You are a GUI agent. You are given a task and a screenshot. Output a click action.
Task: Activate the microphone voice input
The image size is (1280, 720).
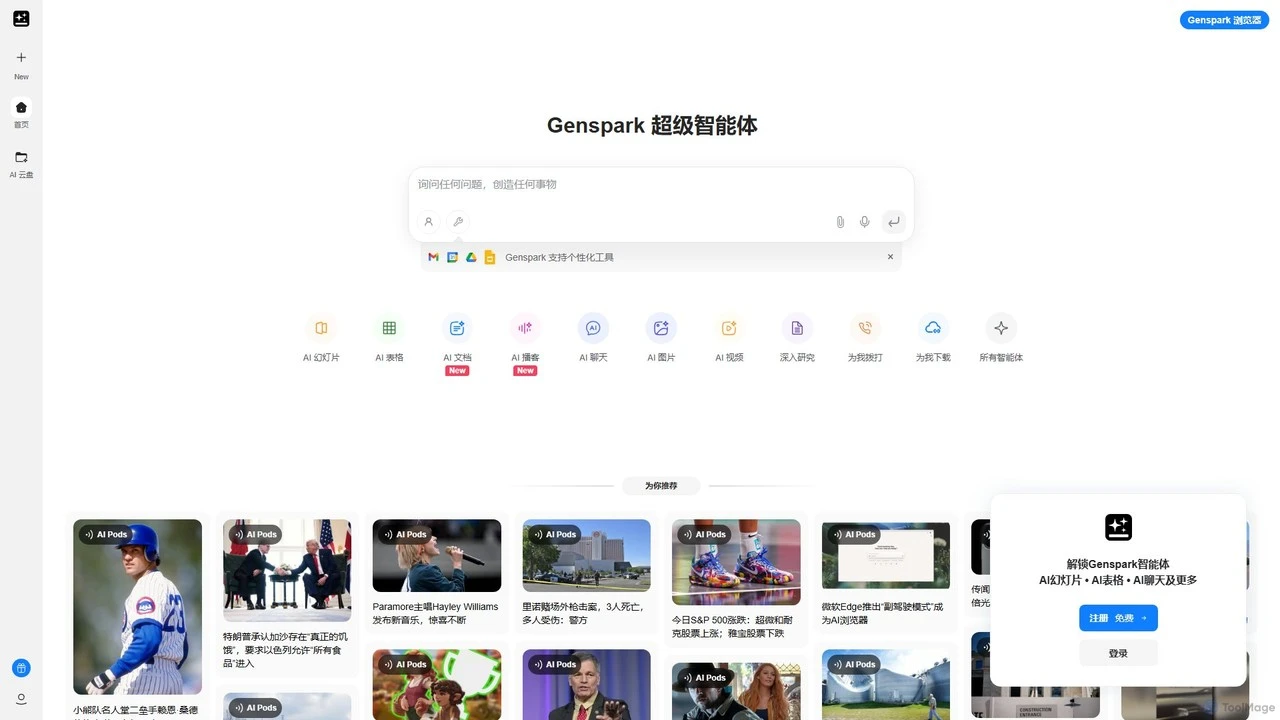(865, 222)
